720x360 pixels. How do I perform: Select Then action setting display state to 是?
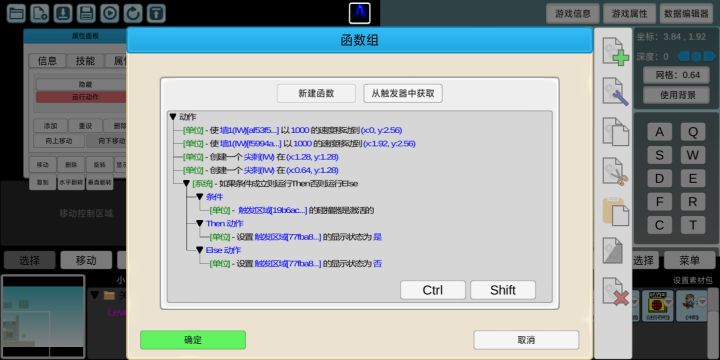[x=296, y=237]
